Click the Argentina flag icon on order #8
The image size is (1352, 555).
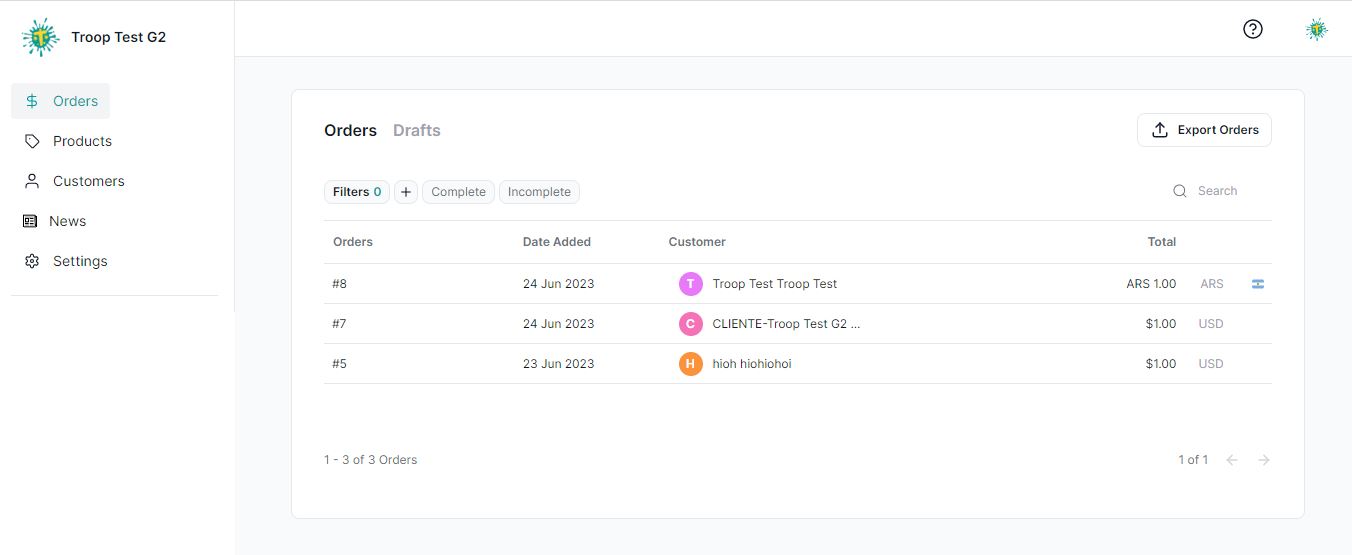point(1258,284)
